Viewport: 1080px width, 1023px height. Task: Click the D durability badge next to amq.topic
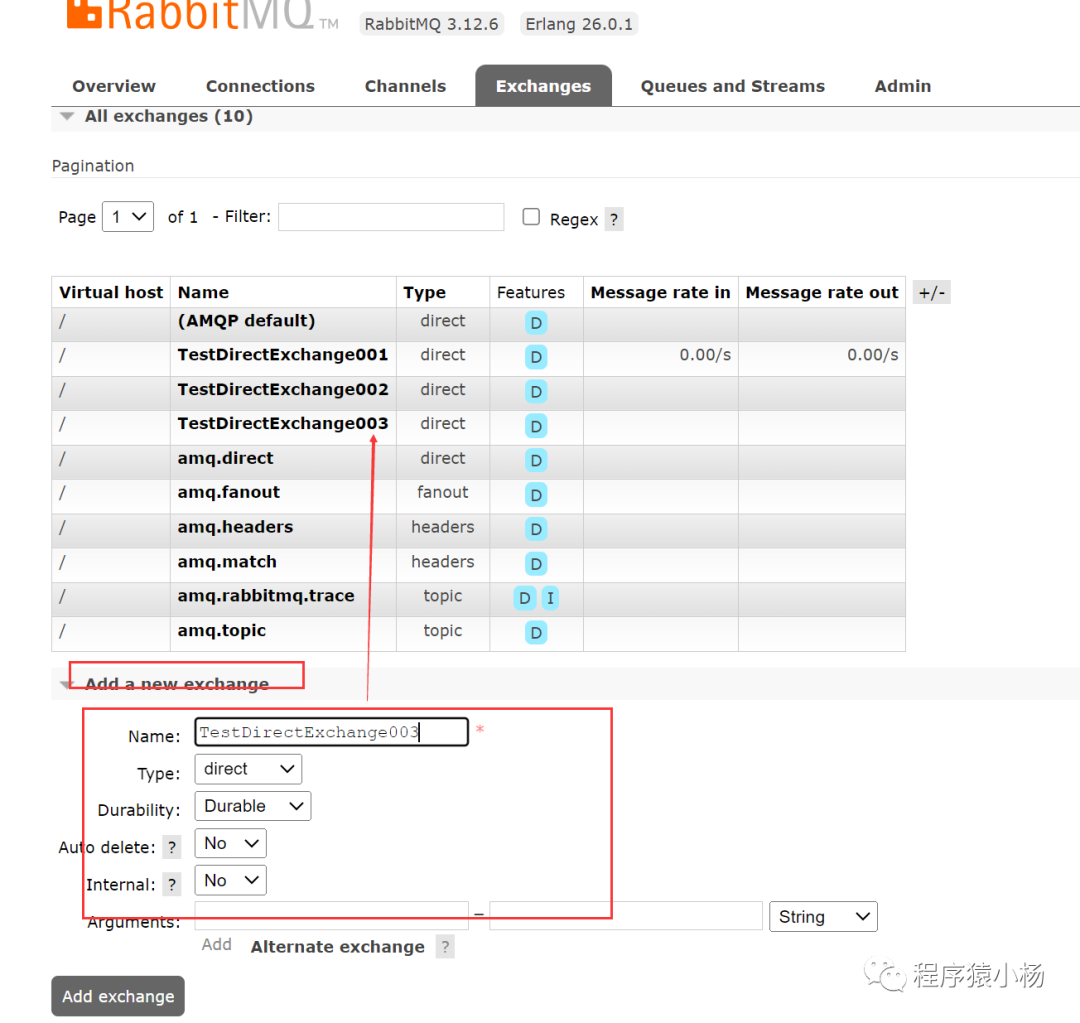(x=537, y=632)
